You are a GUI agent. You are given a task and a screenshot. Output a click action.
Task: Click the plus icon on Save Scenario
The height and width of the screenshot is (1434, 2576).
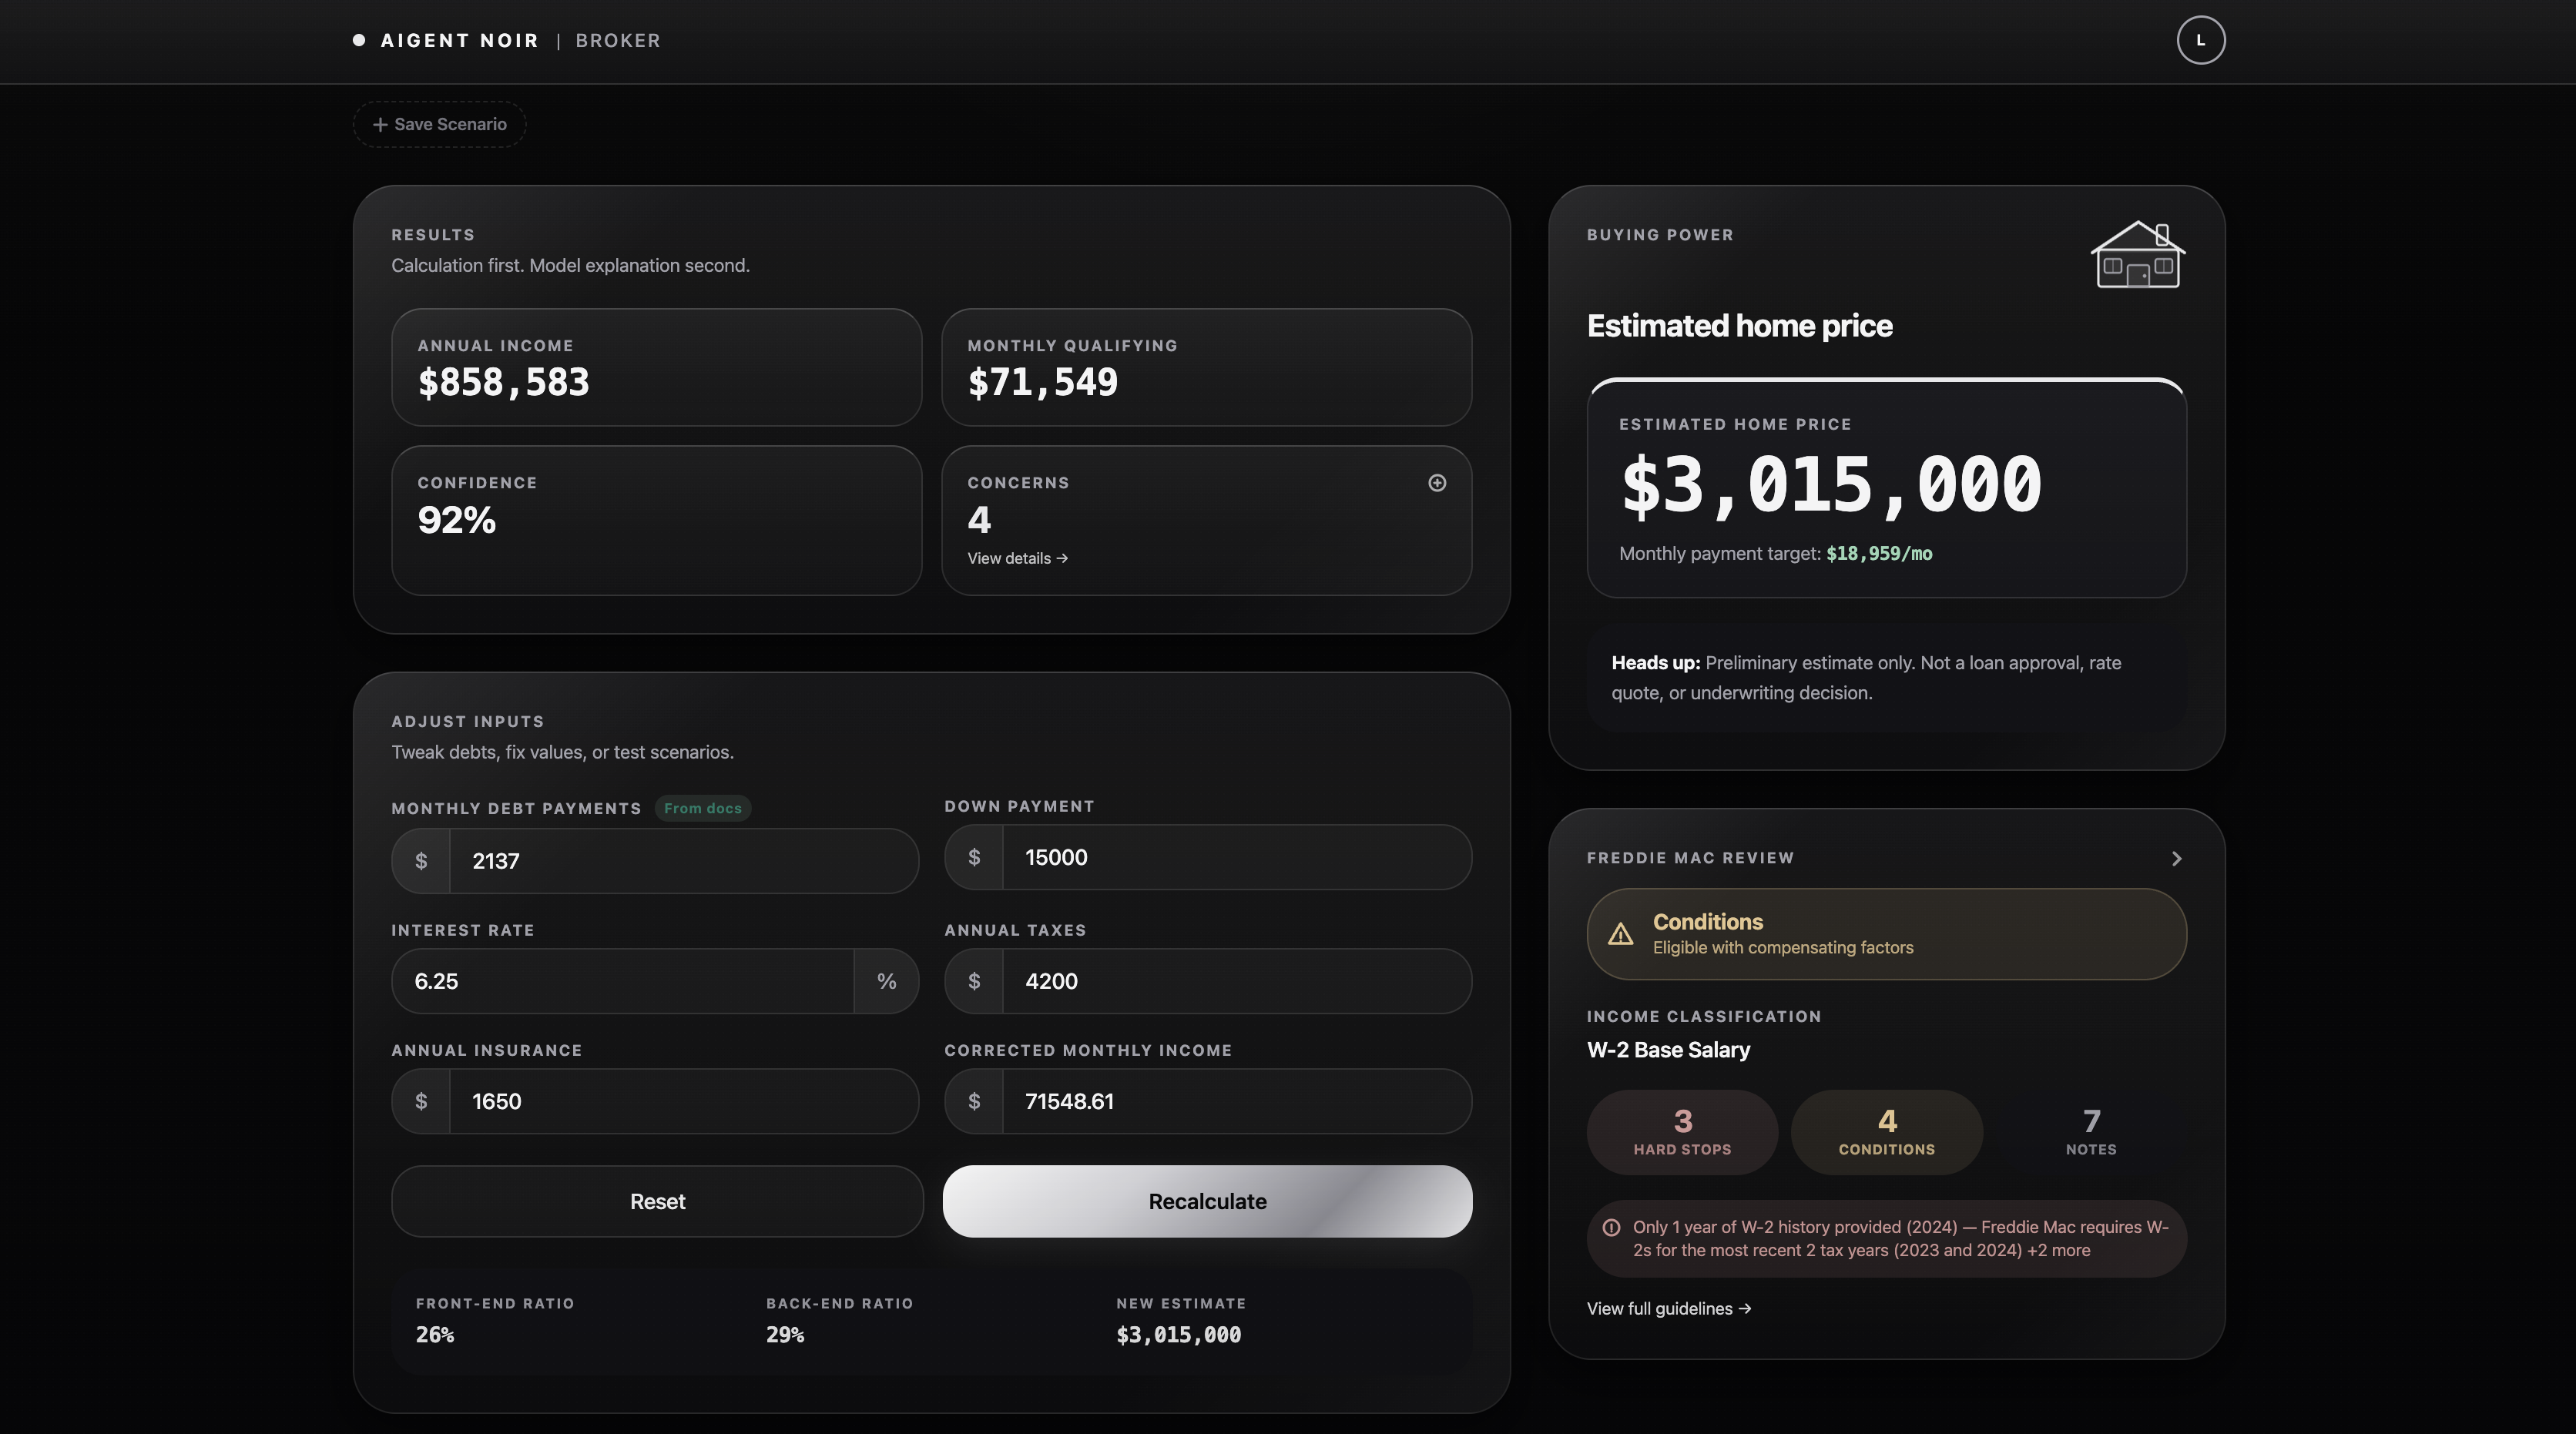coord(380,124)
